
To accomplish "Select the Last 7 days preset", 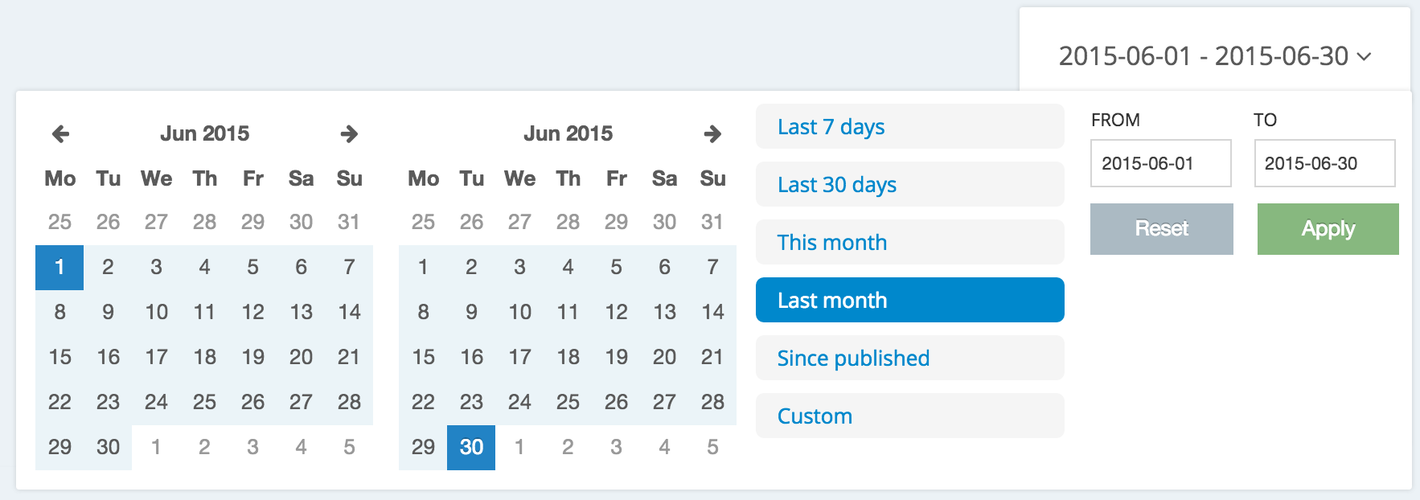I will [910, 127].
